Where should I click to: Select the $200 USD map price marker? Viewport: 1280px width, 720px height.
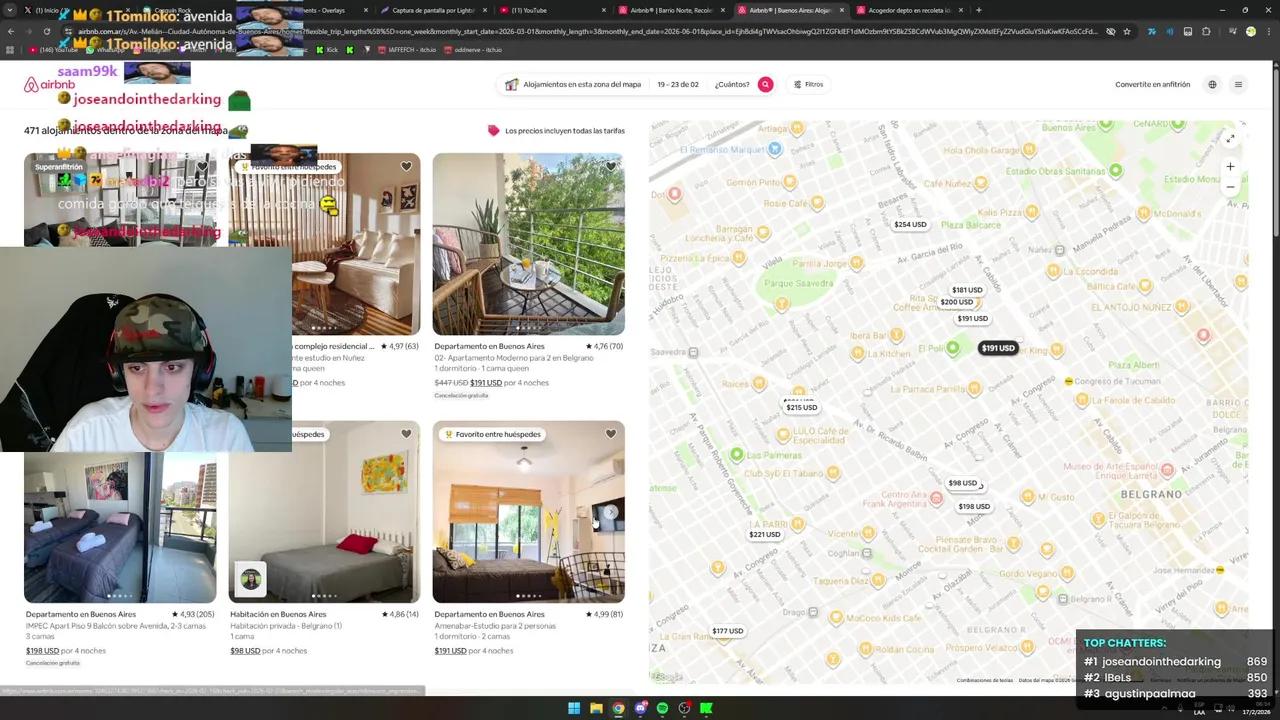[x=956, y=302]
